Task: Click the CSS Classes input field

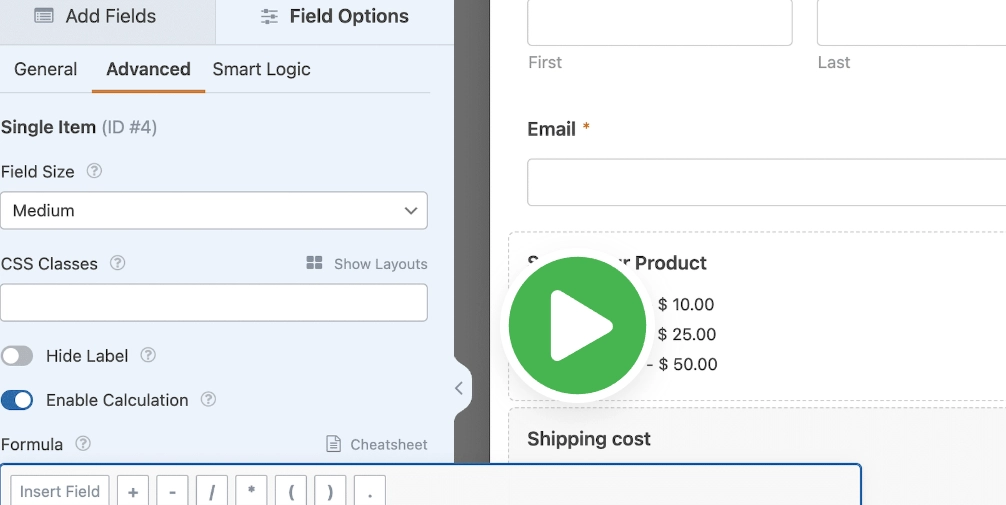Action: point(214,303)
